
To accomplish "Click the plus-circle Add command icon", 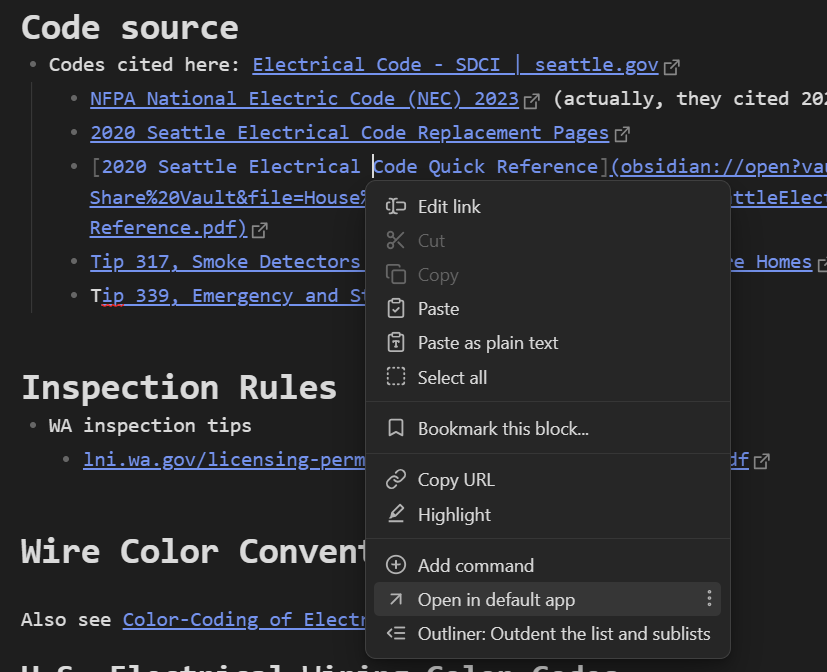I will pos(396,566).
